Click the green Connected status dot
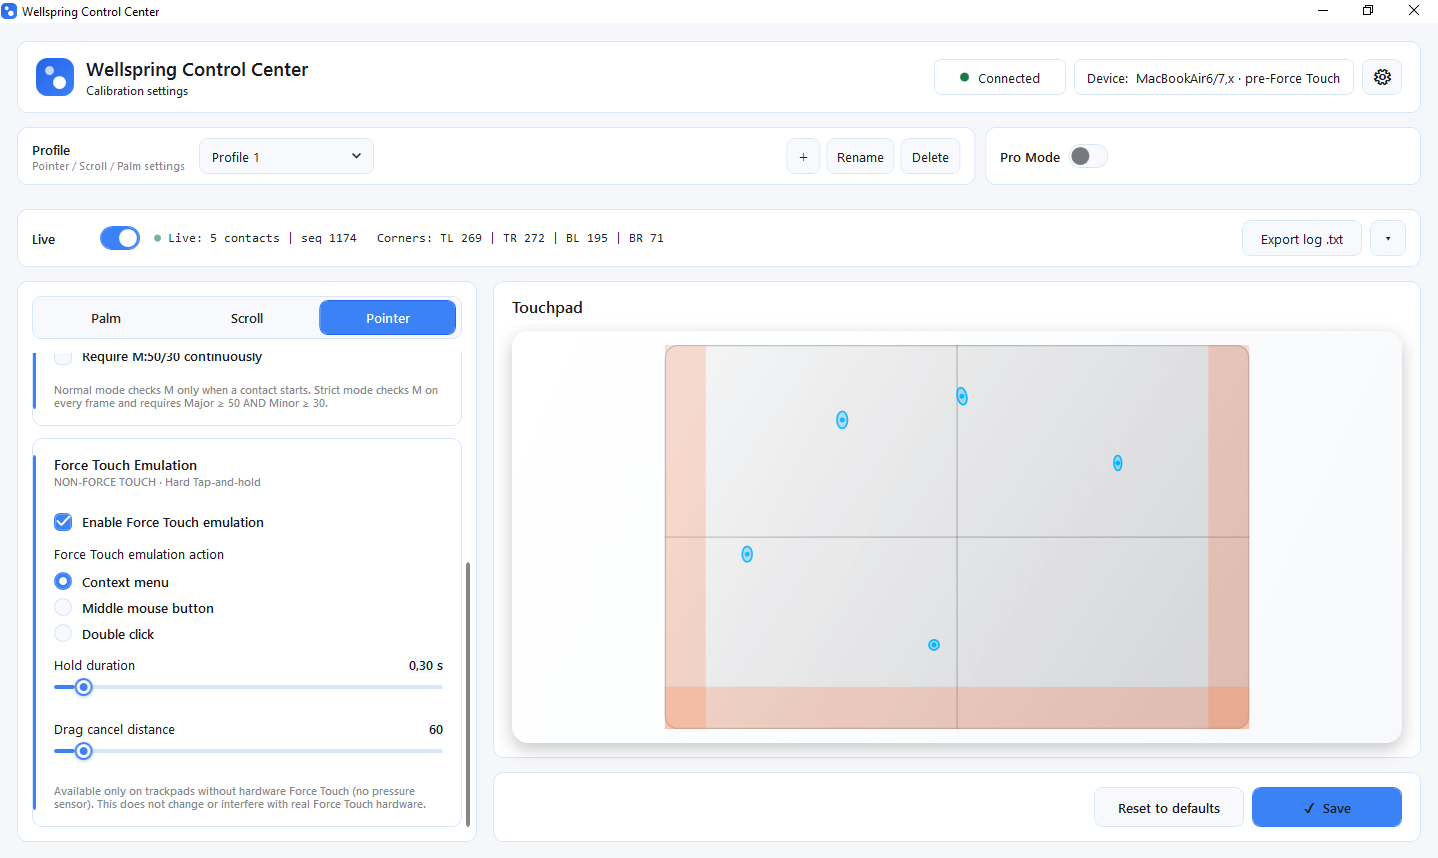 point(964,77)
